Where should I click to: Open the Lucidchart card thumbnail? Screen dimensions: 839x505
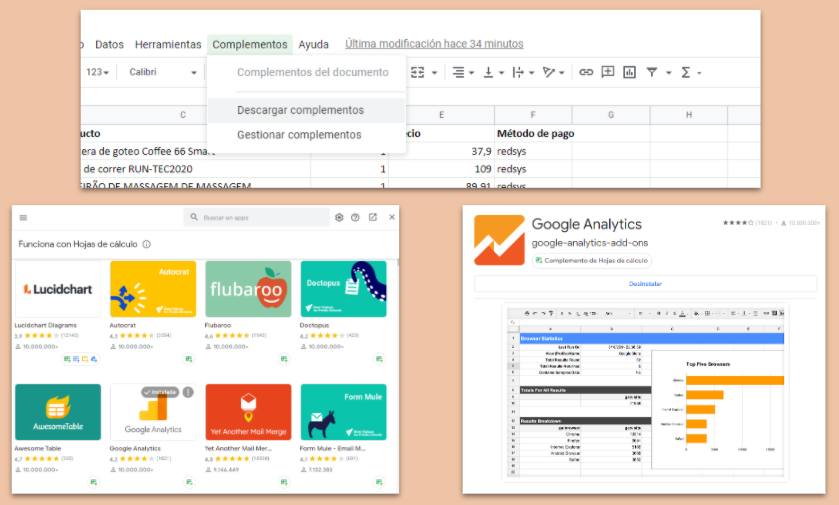[58, 289]
